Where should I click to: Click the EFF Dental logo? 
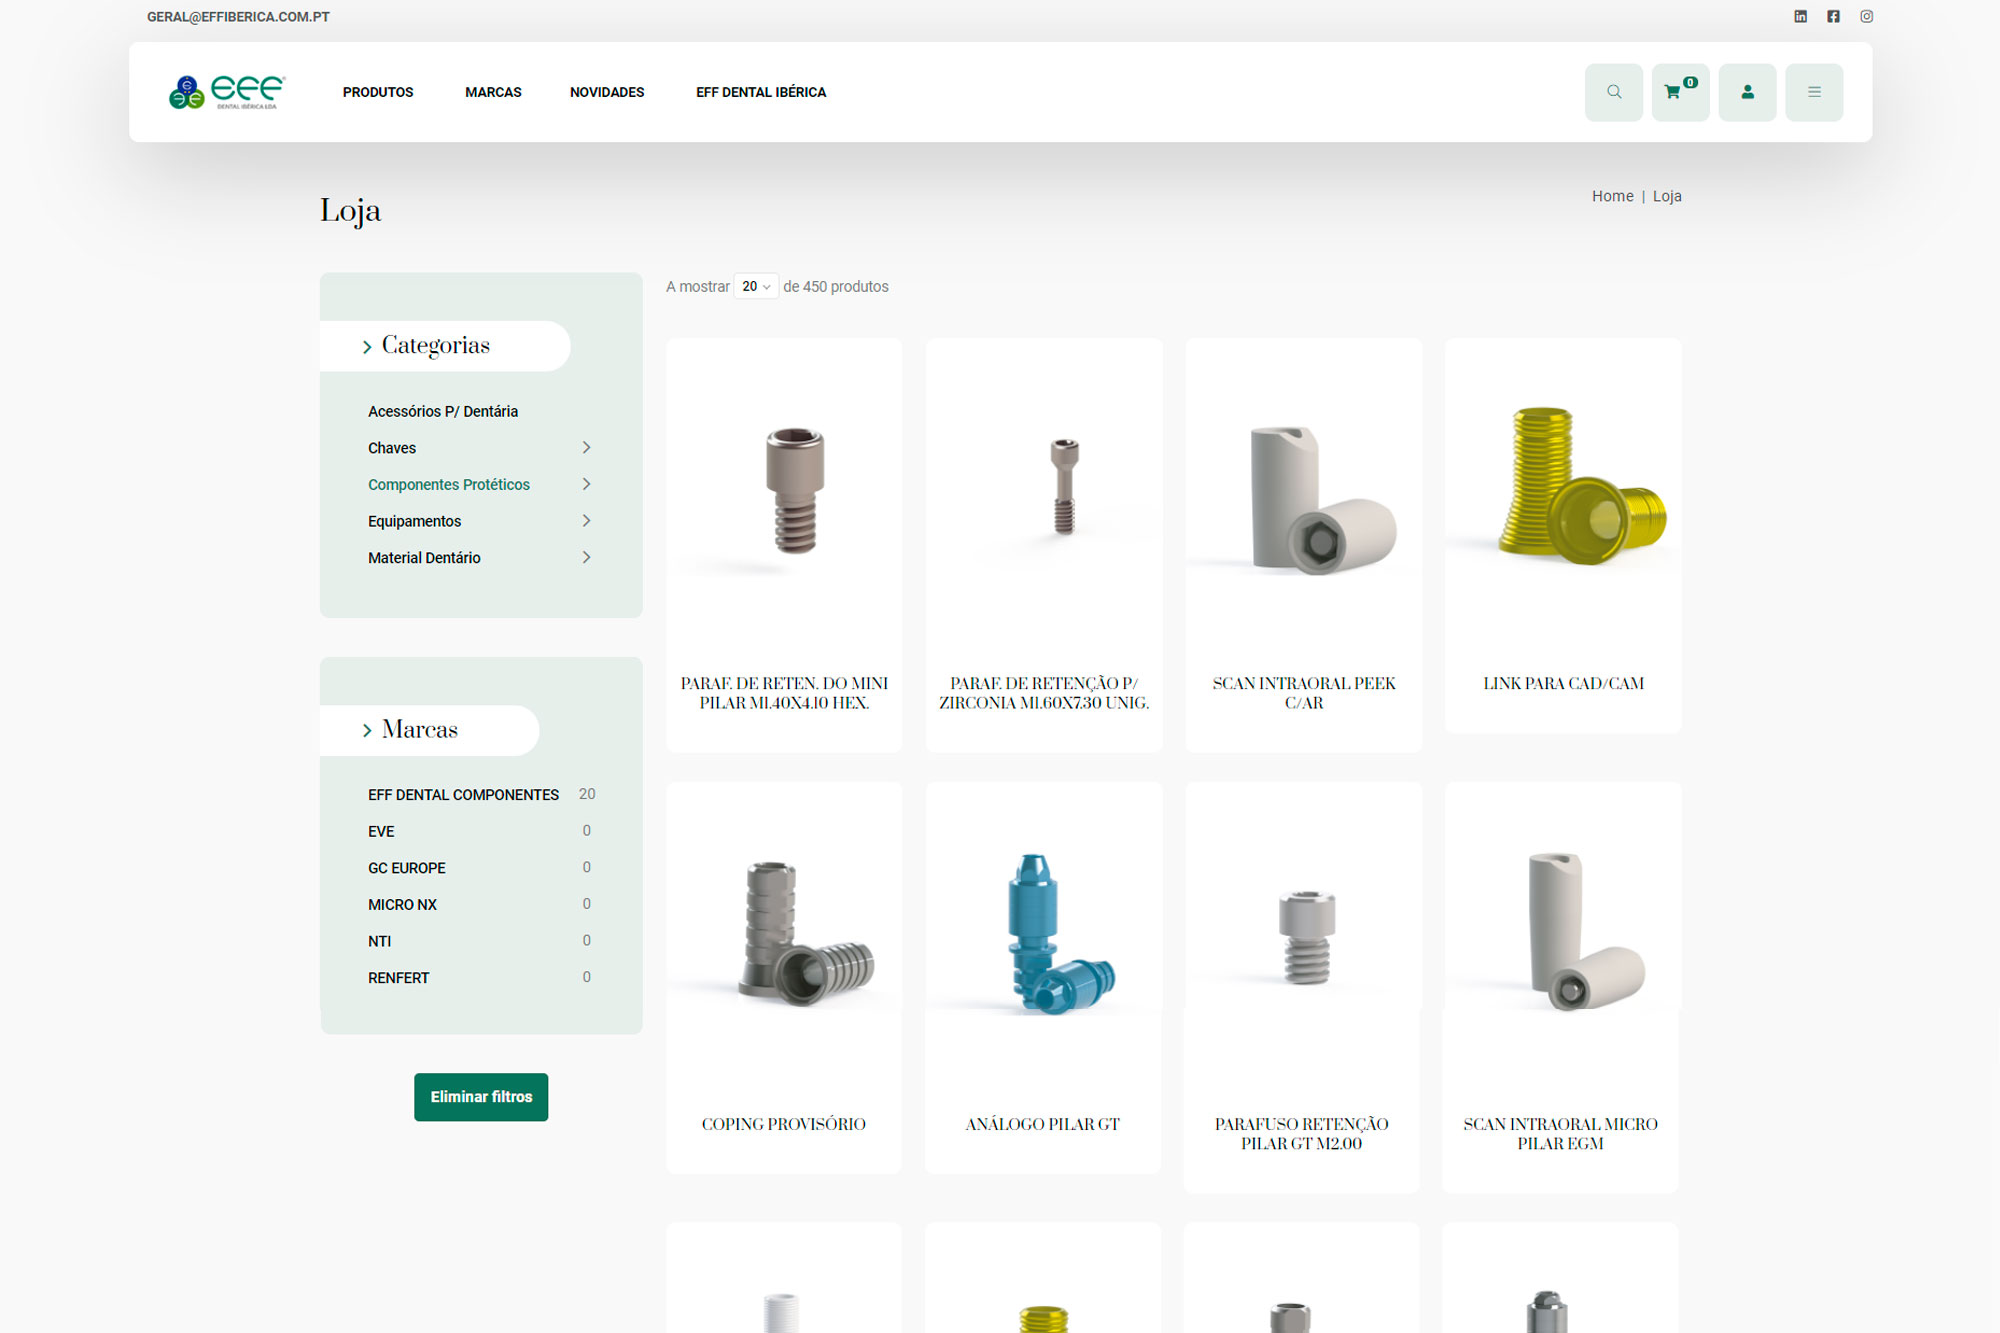[227, 92]
